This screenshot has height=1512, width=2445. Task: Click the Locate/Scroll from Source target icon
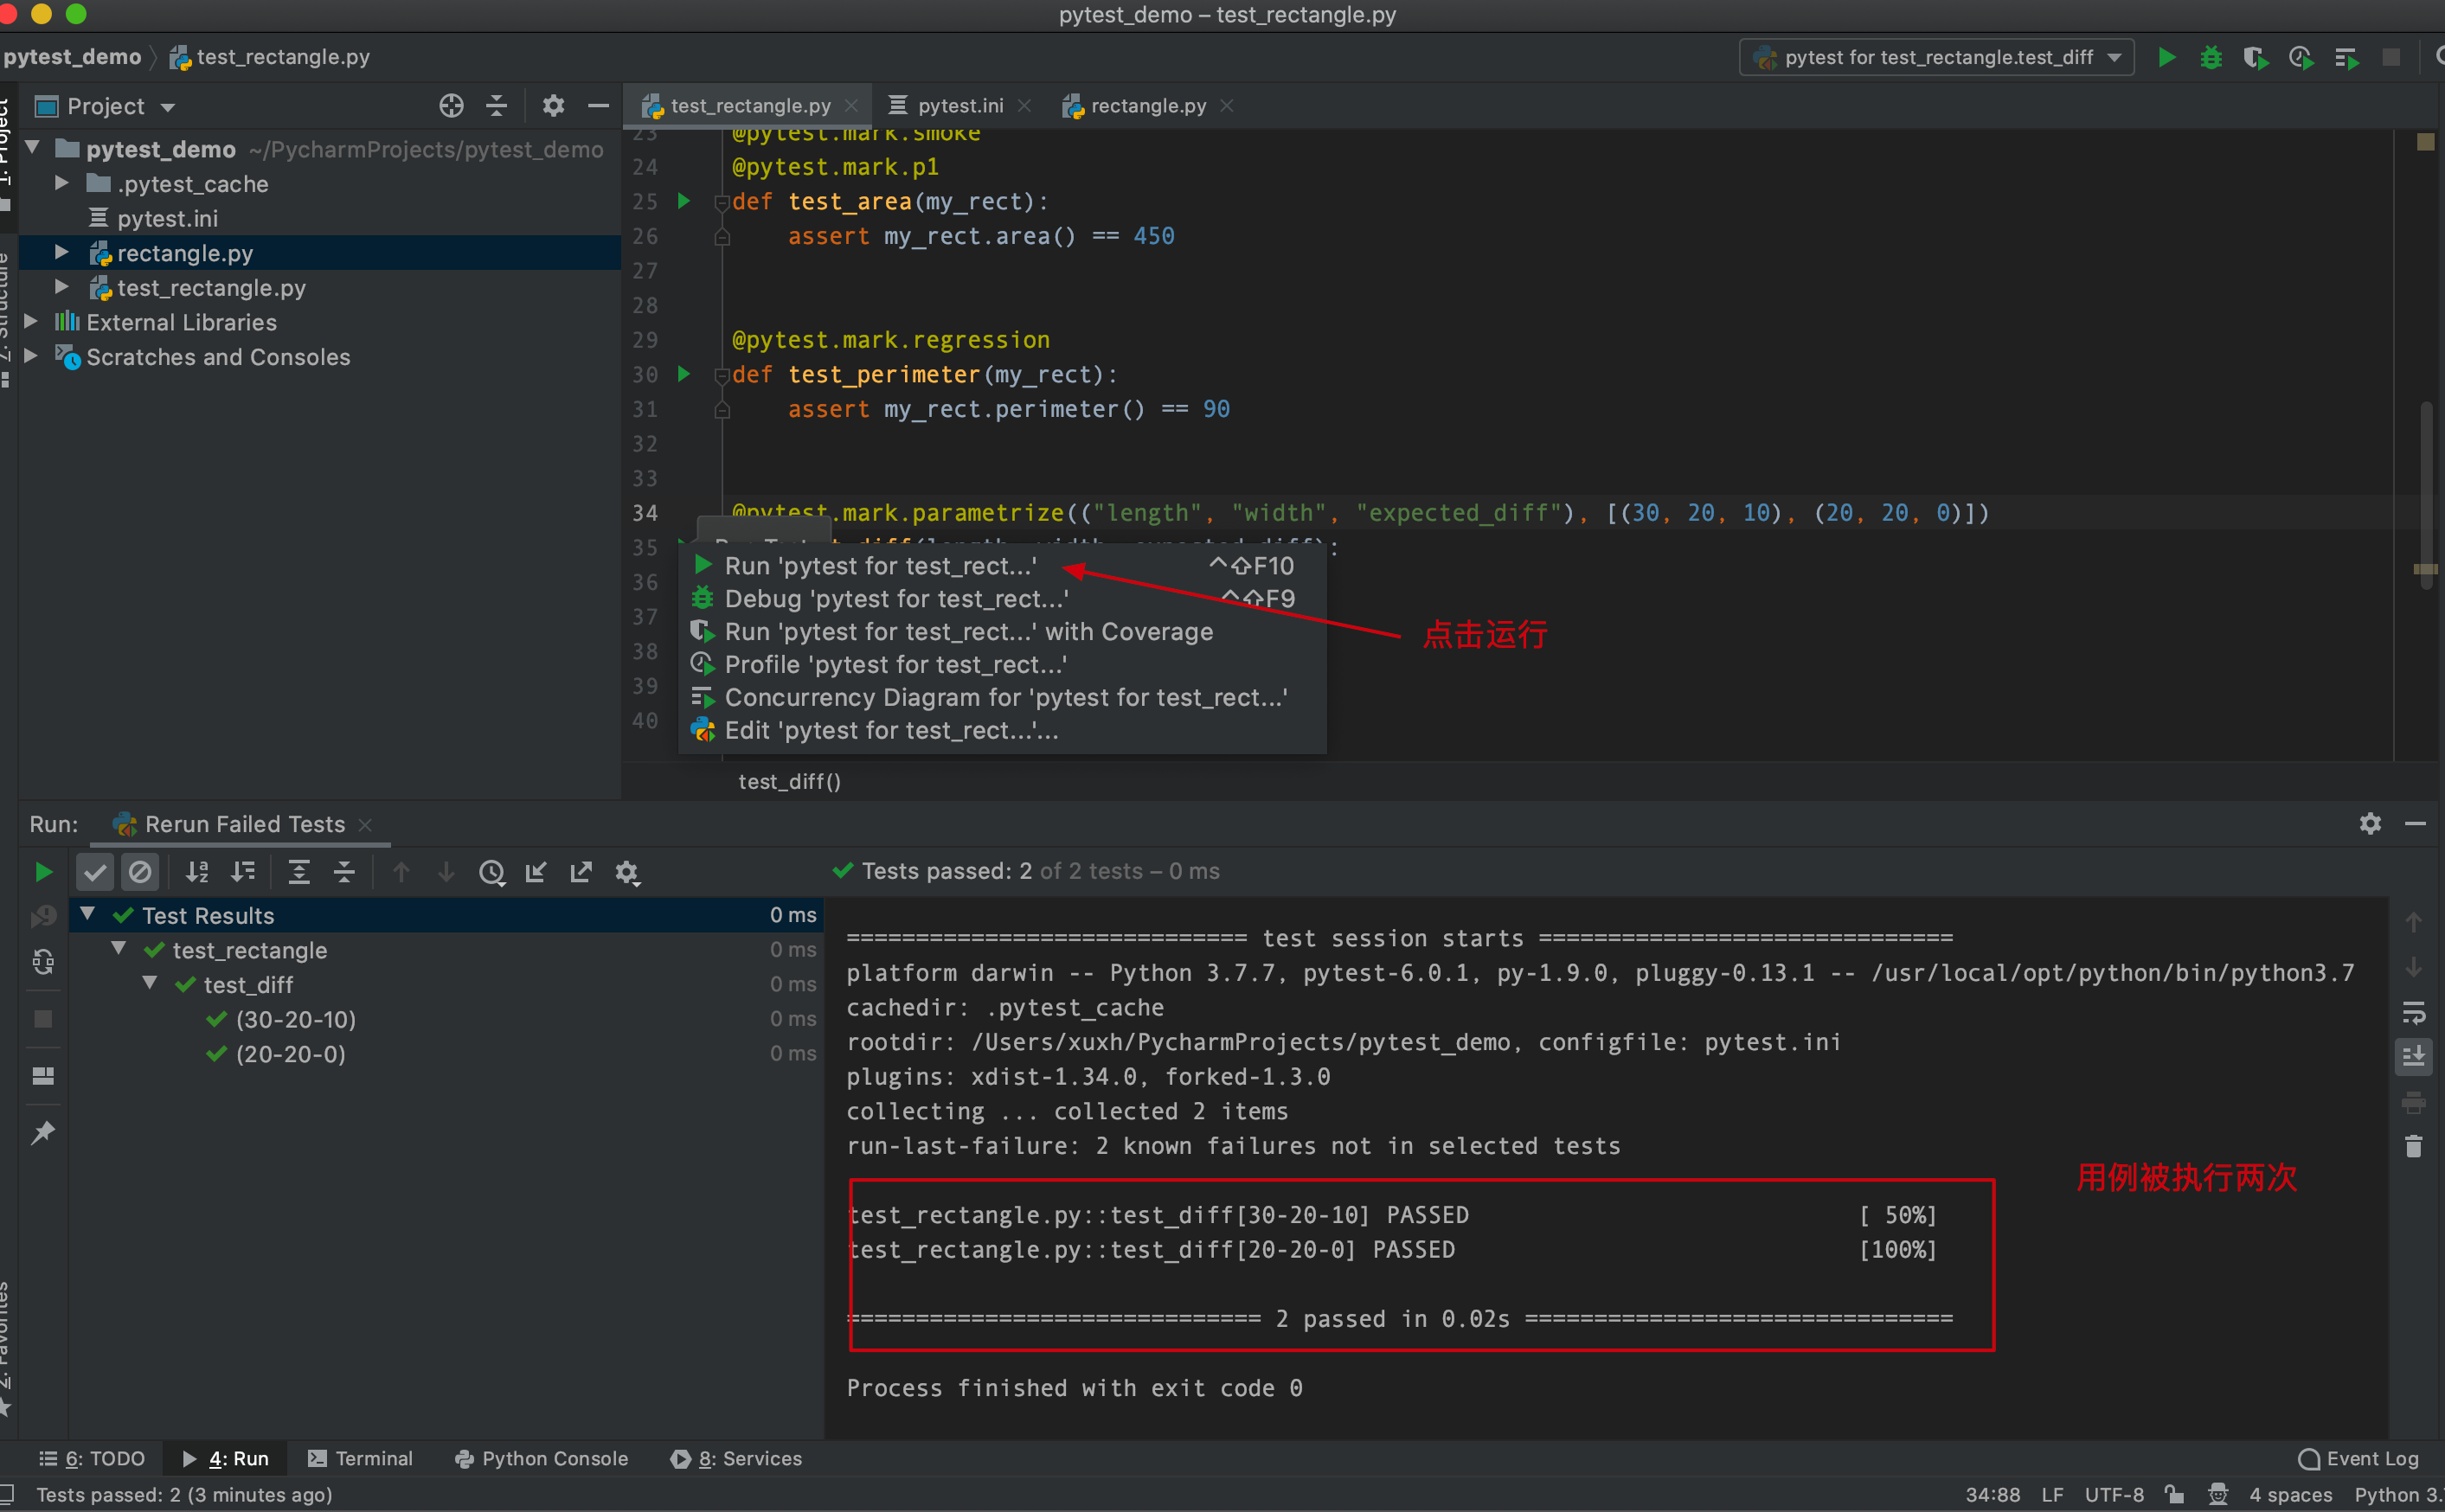[x=451, y=105]
